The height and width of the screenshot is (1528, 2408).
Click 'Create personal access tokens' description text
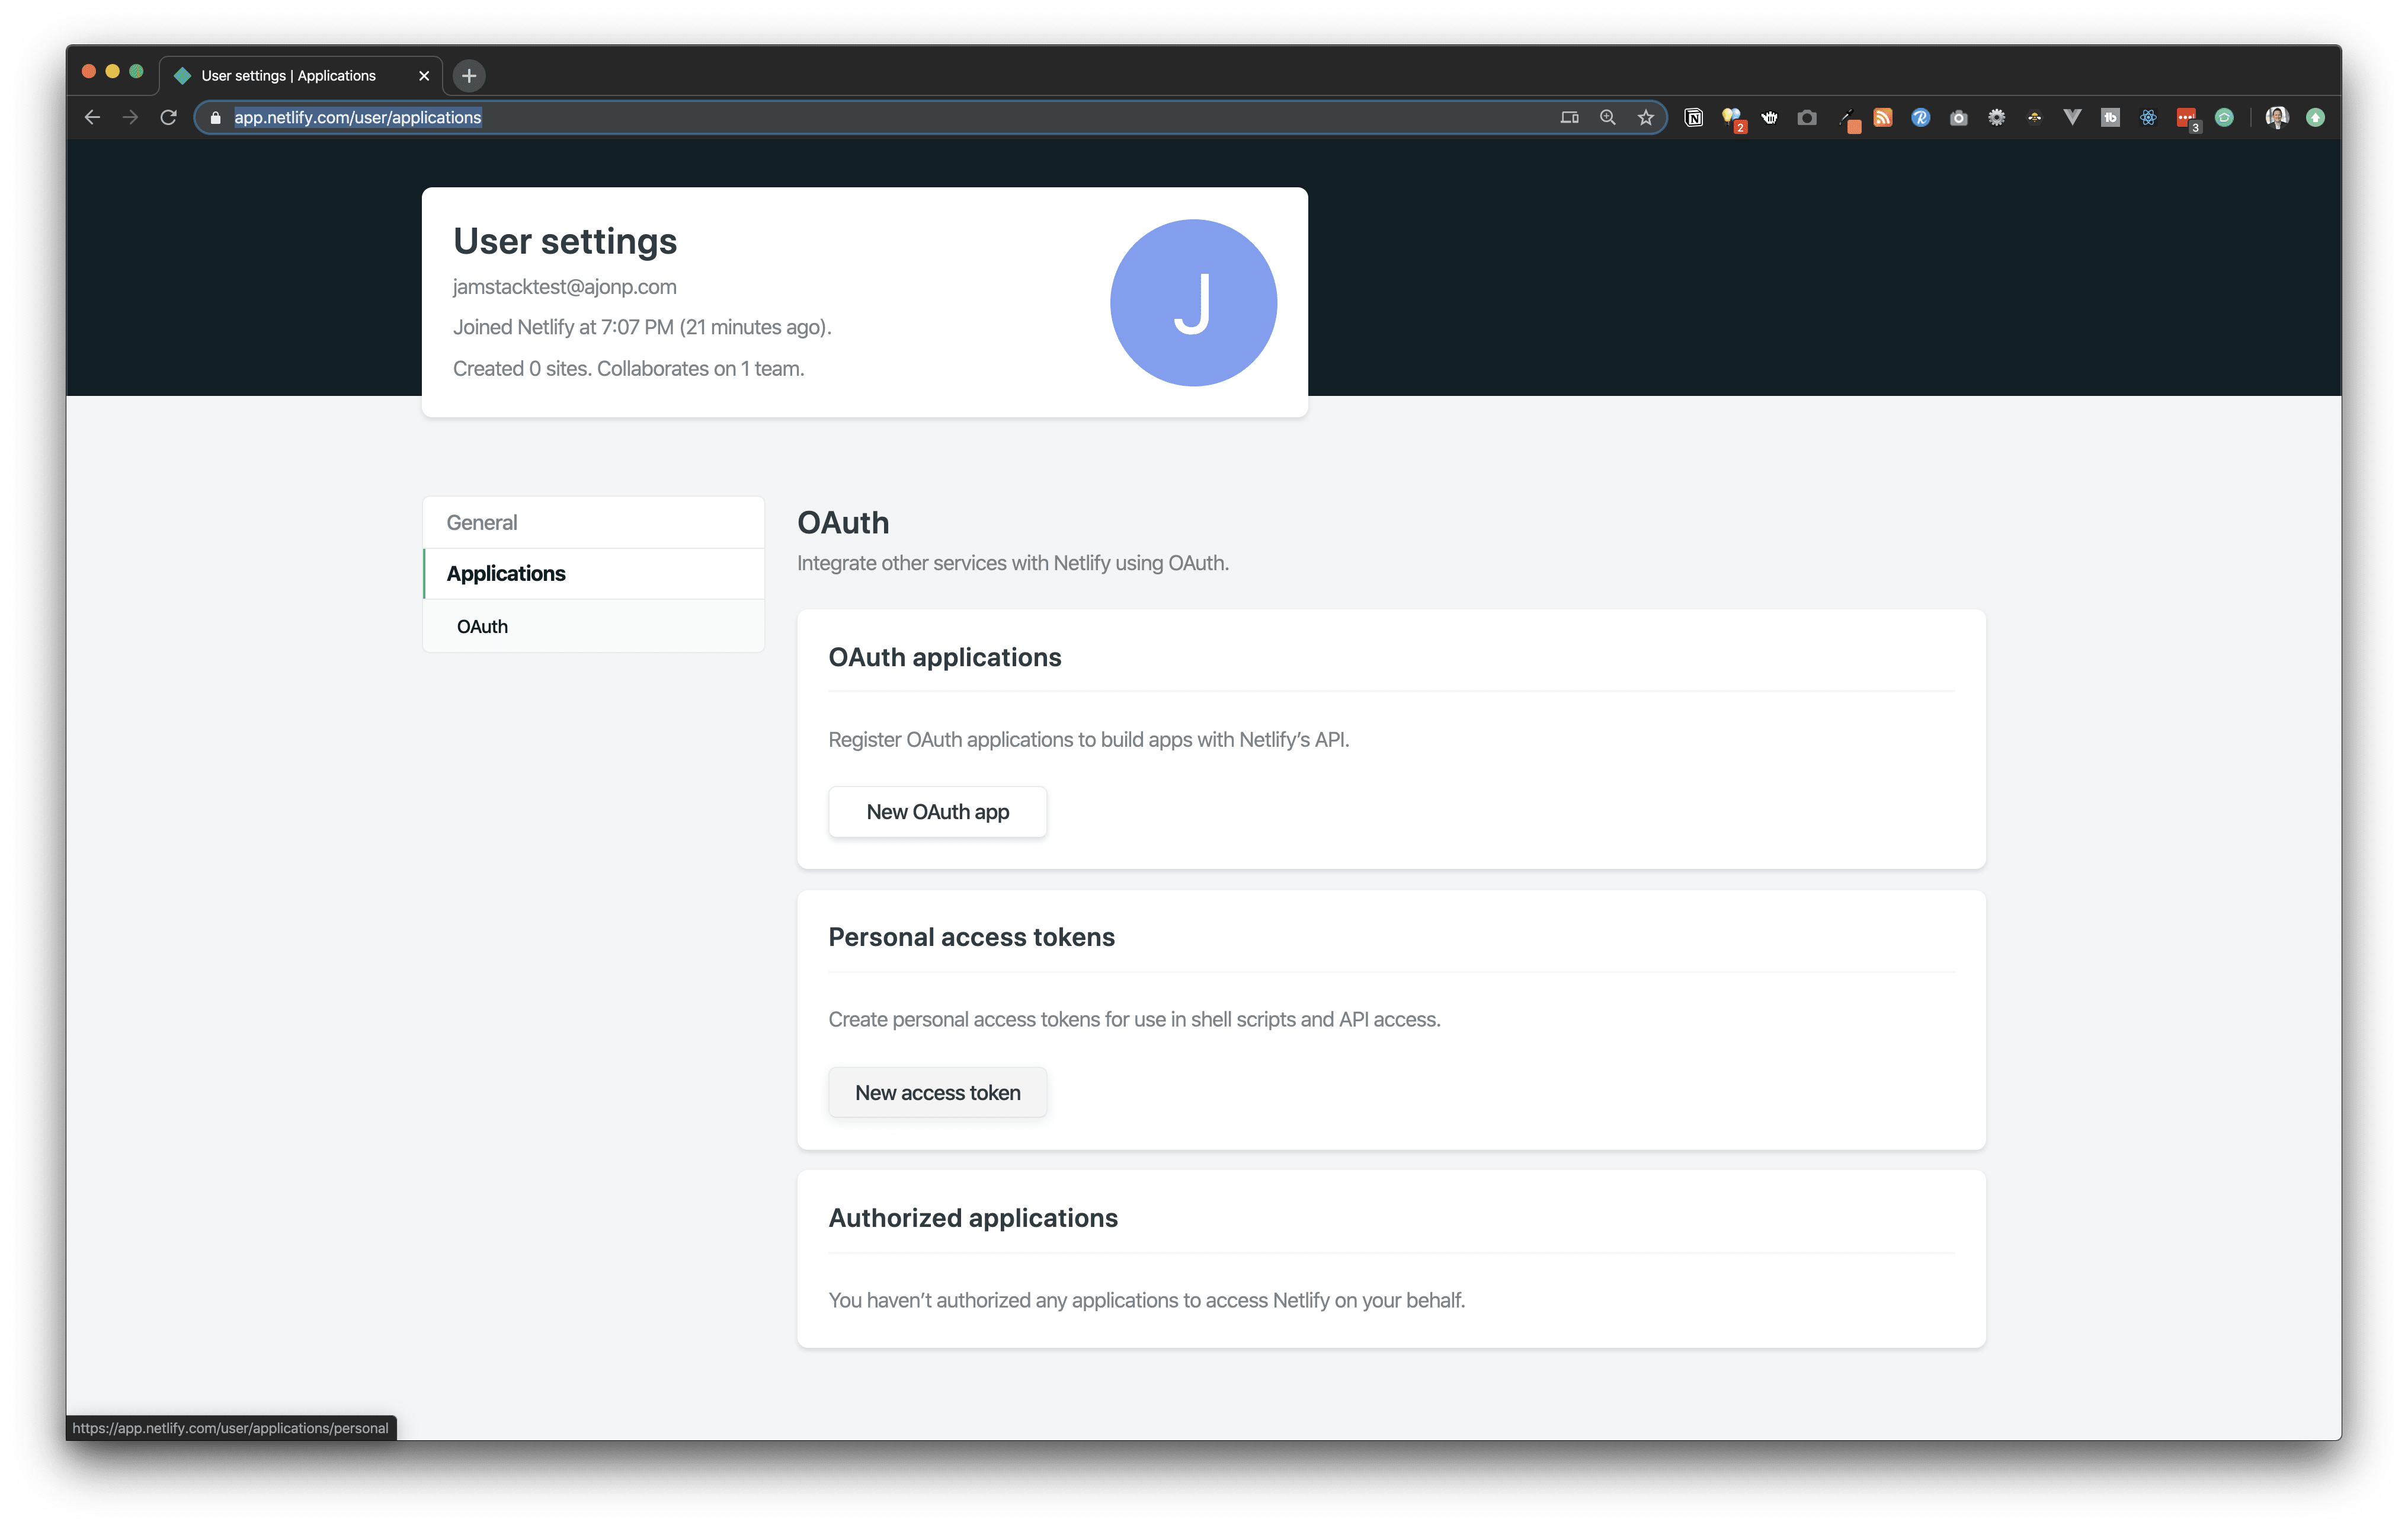click(x=1135, y=1019)
